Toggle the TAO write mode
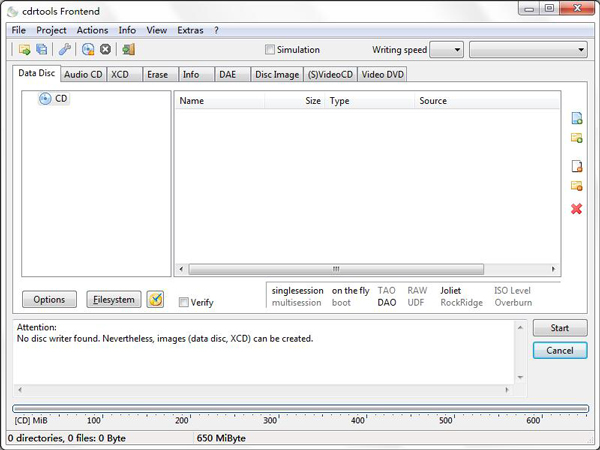600x450 pixels. tap(386, 291)
